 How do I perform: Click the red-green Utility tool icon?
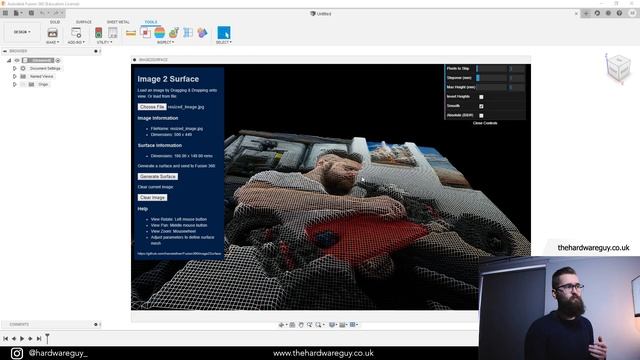[x=98, y=33]
